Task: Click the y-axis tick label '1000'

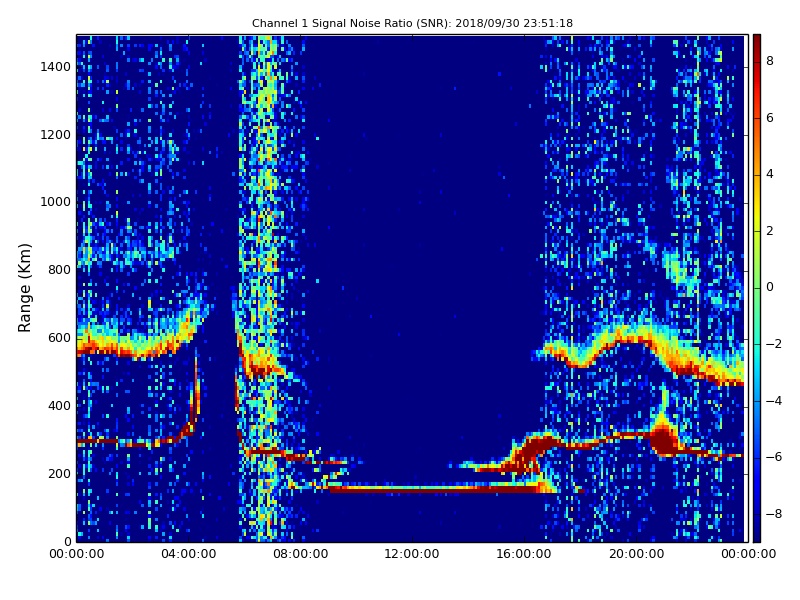Action: (x=56, y=202)
